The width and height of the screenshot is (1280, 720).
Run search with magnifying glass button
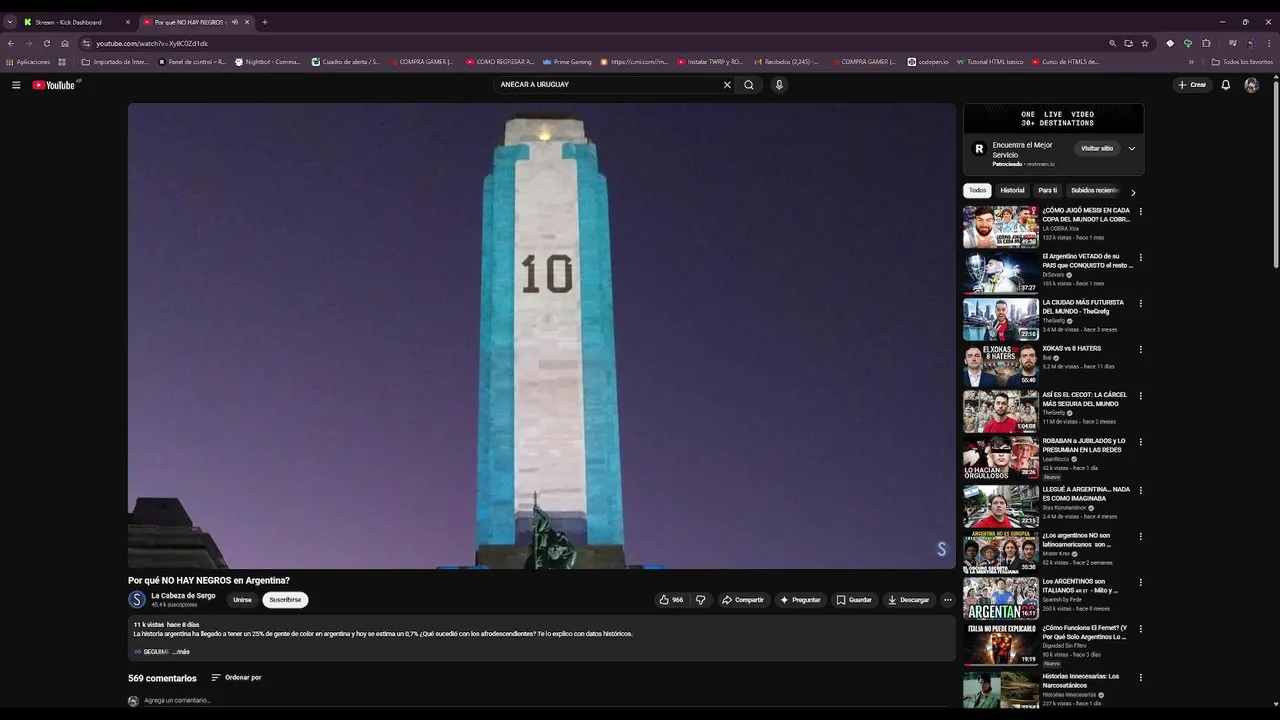click(x=749, y=85)
